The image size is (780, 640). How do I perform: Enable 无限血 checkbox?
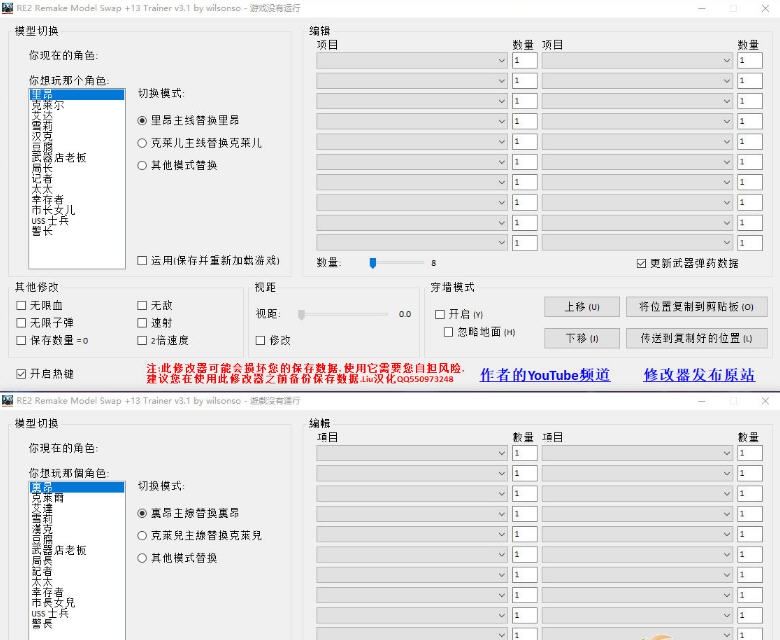pyautogui.click(x=21, y=305)
